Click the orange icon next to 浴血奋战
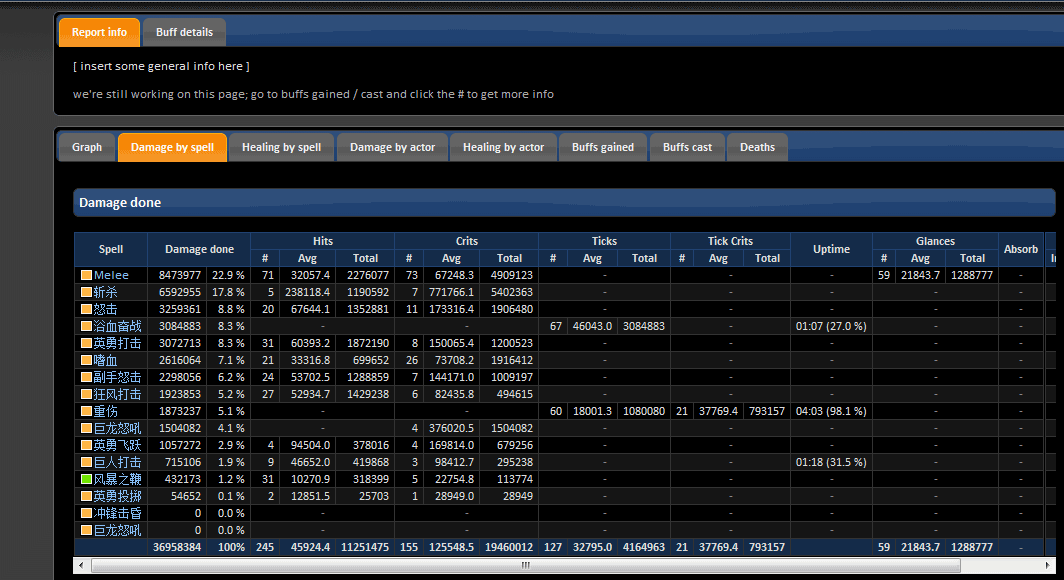The image size is (1064, 580). (86, 326)
